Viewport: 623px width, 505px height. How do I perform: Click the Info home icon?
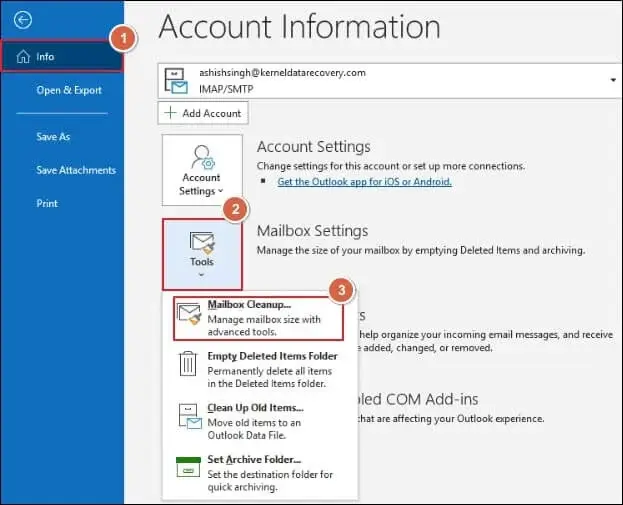tap(23, 57)
